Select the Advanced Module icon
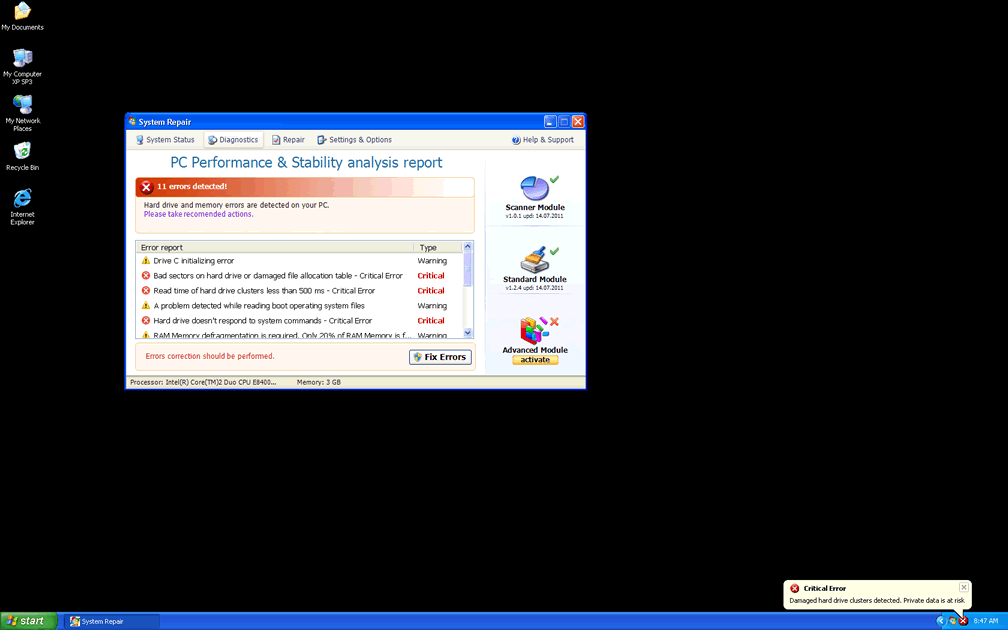Viewport: 1008px width, 630px height. click(x=534, y=331)
